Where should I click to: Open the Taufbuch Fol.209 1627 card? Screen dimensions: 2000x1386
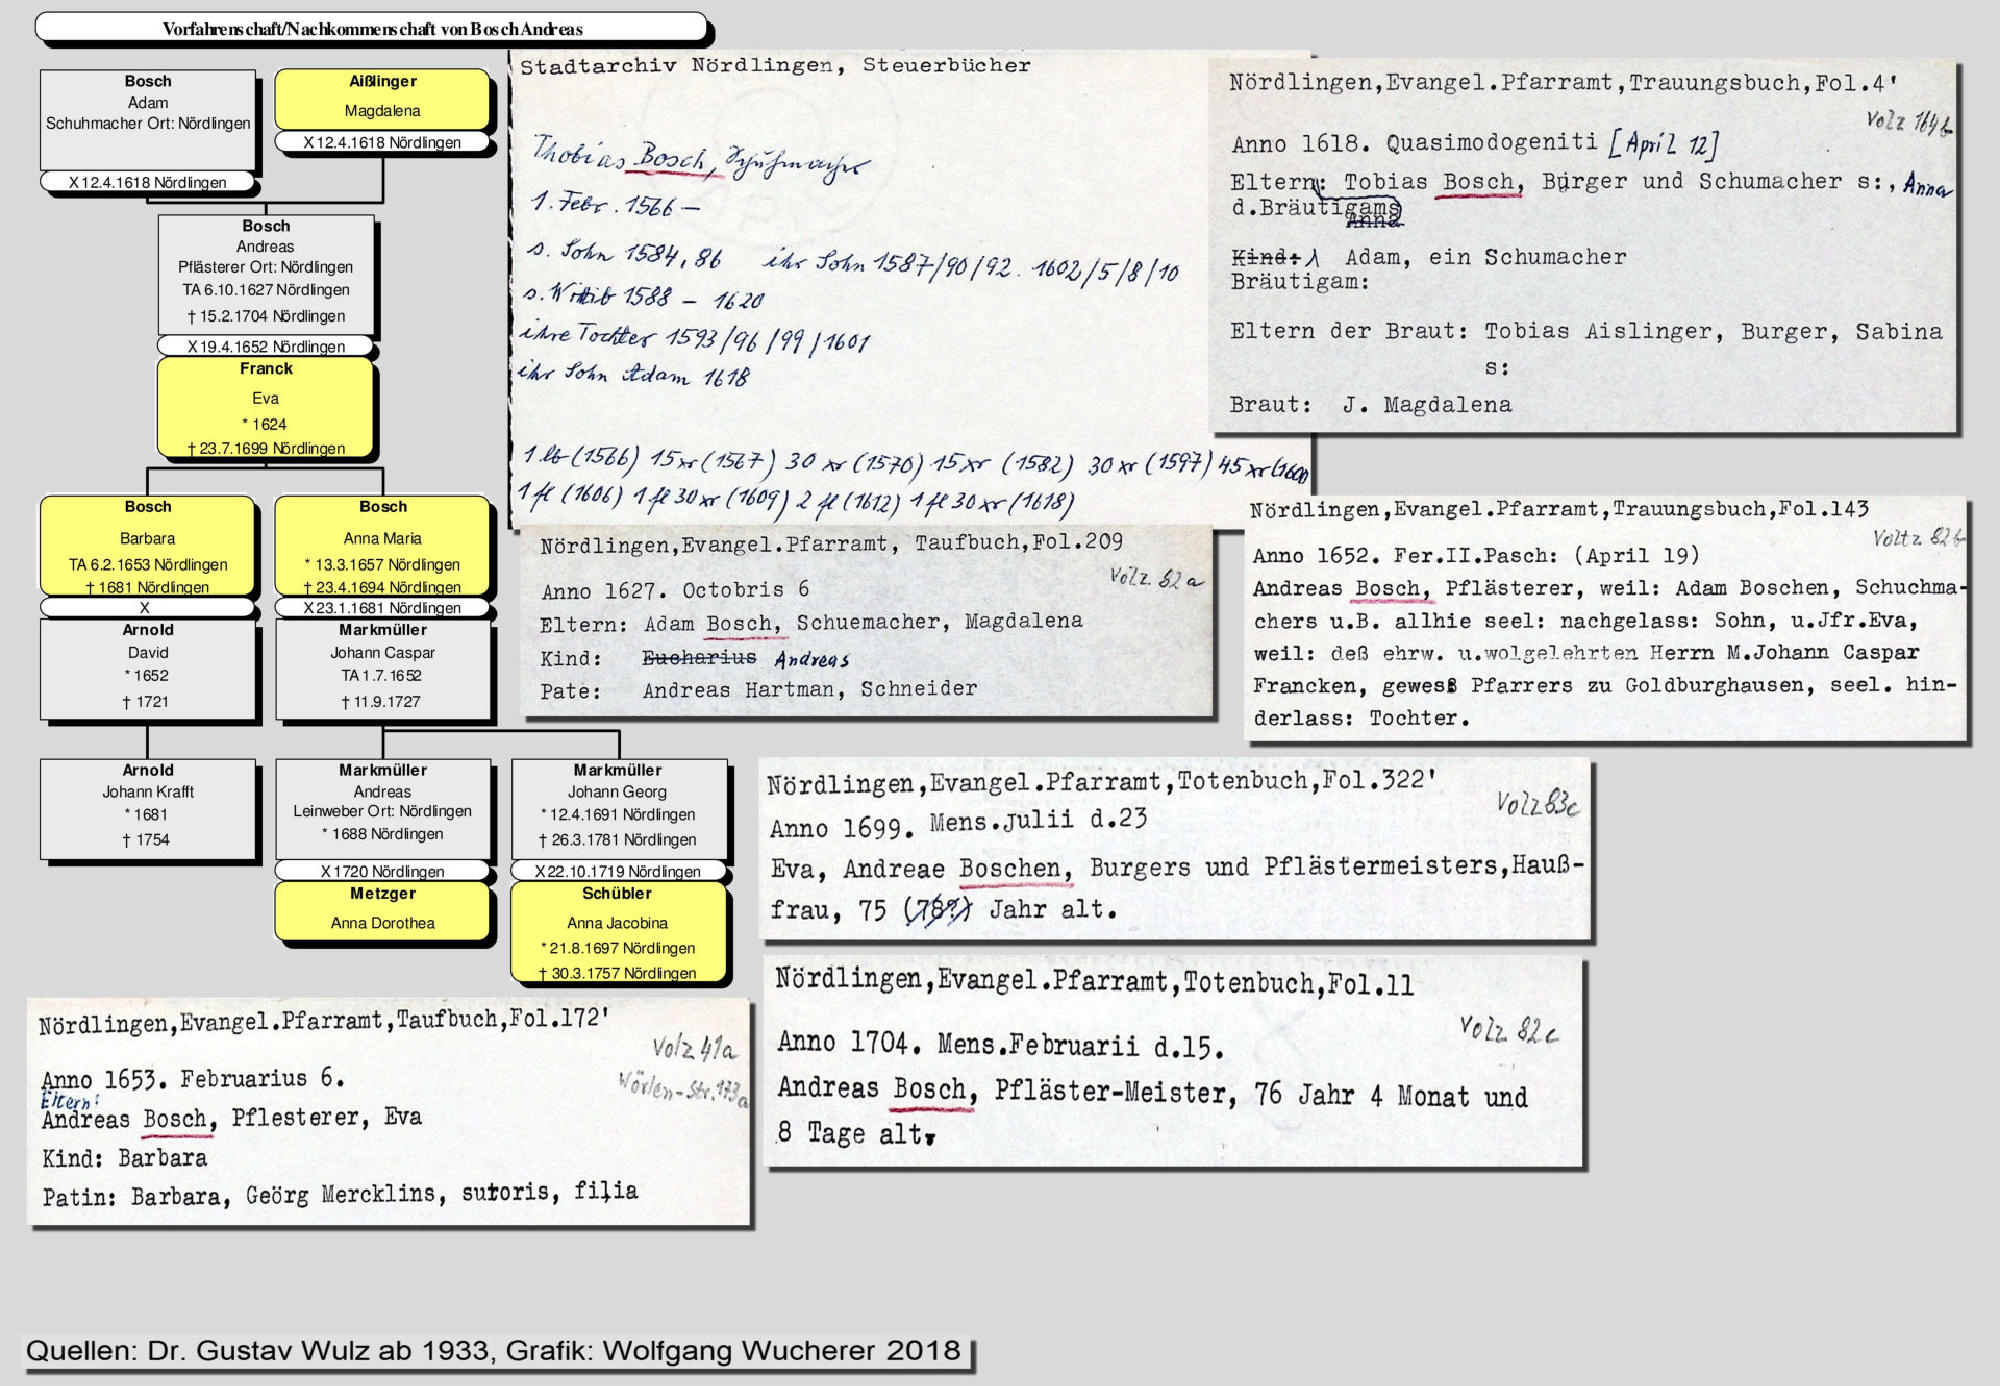pyautogui.click(x=866, y=620)
